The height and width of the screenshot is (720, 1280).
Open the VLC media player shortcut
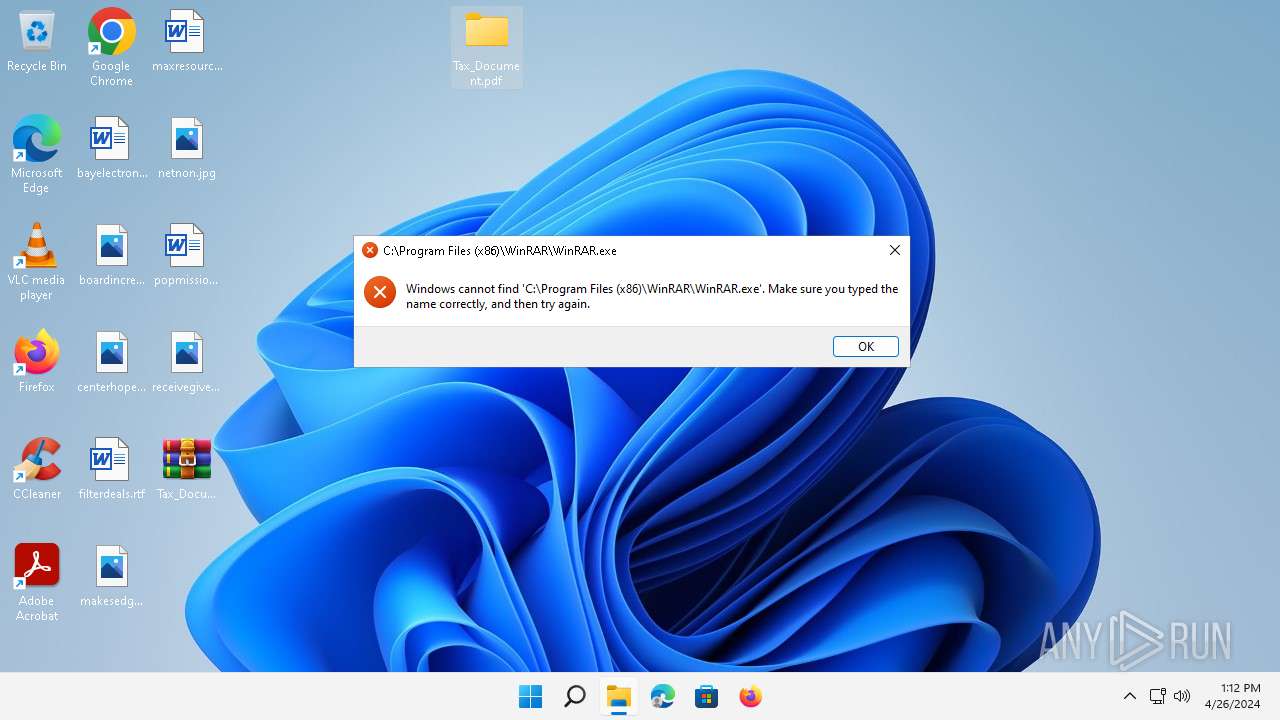click(x=36, y=261)
